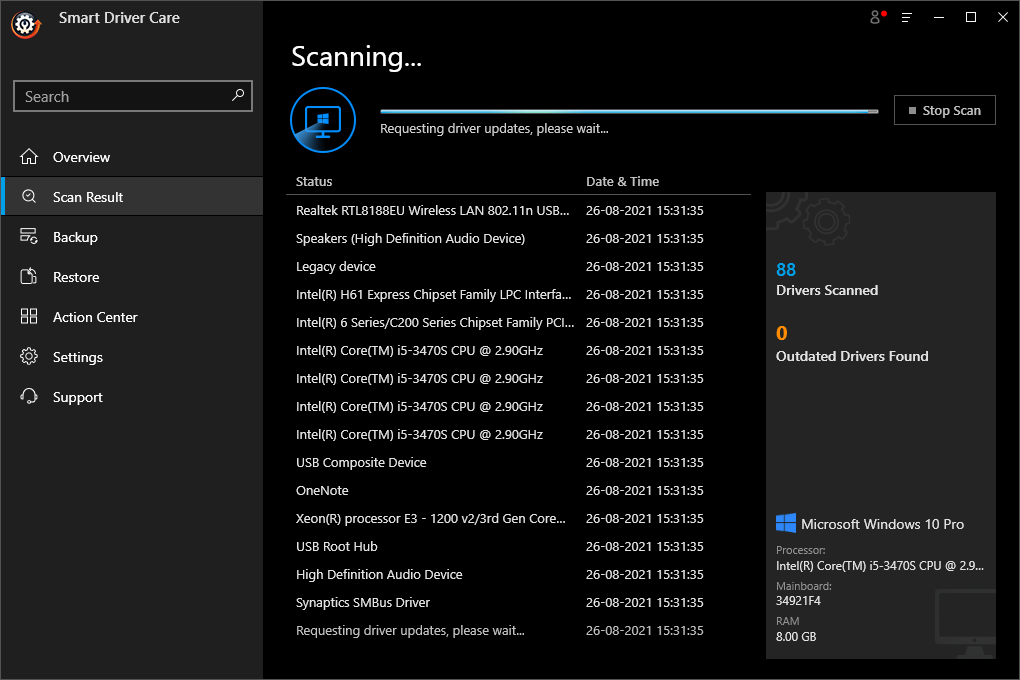Select the USB Composite Device row
The image size is (1020, 680).
coord(518,462)
